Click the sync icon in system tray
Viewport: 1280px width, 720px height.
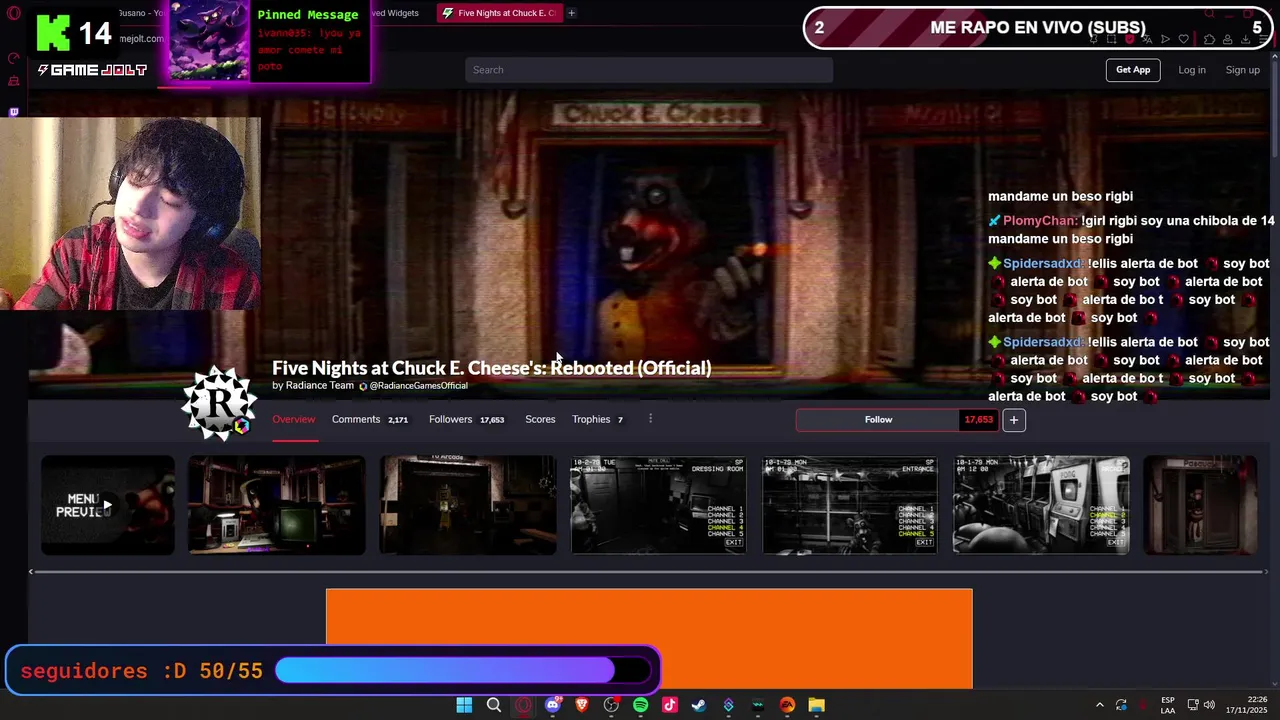point(1121,705)
